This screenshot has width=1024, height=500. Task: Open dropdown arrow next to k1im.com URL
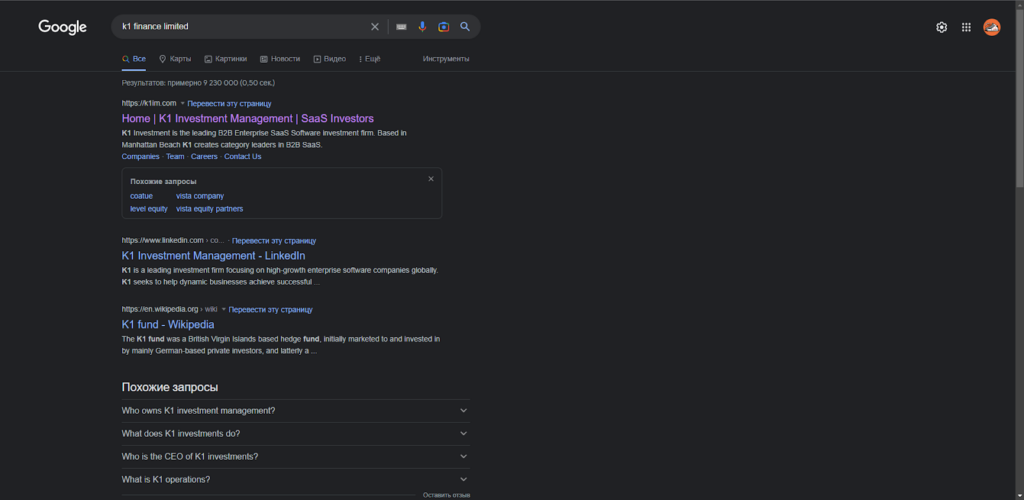pyautogui.click(x=182, y=104)
